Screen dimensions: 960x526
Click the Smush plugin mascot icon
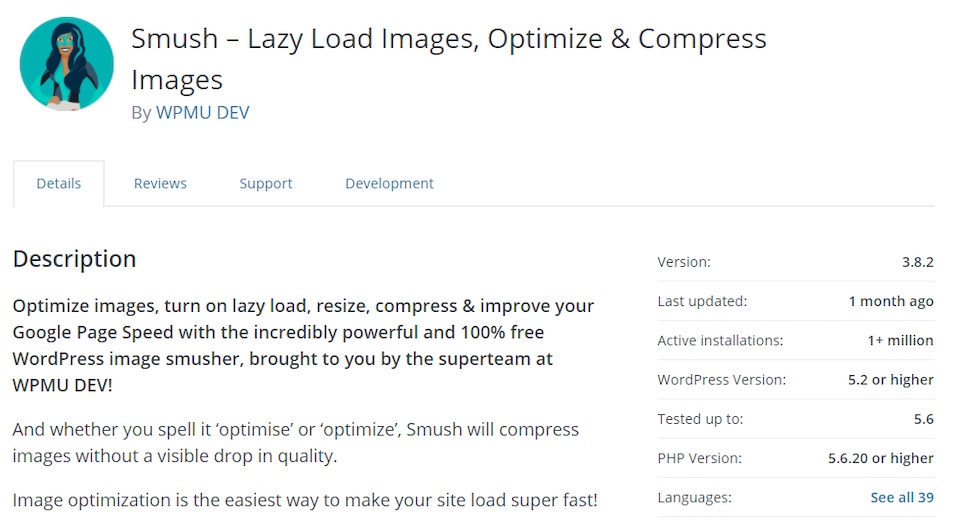point(67,64)
